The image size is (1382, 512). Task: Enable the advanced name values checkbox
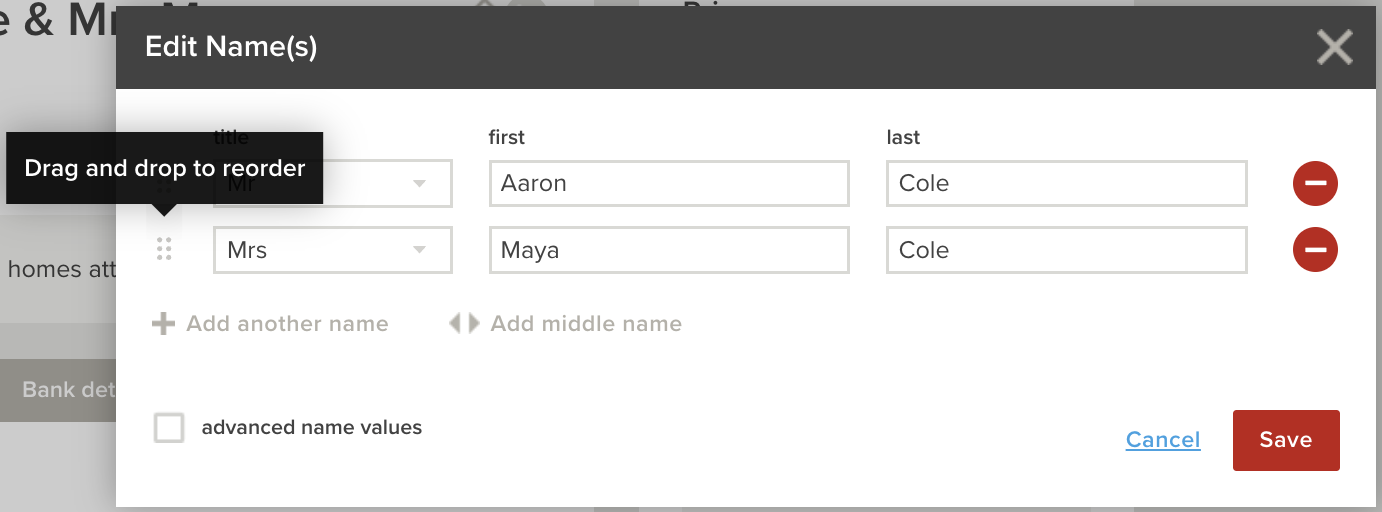pos(169,428)
